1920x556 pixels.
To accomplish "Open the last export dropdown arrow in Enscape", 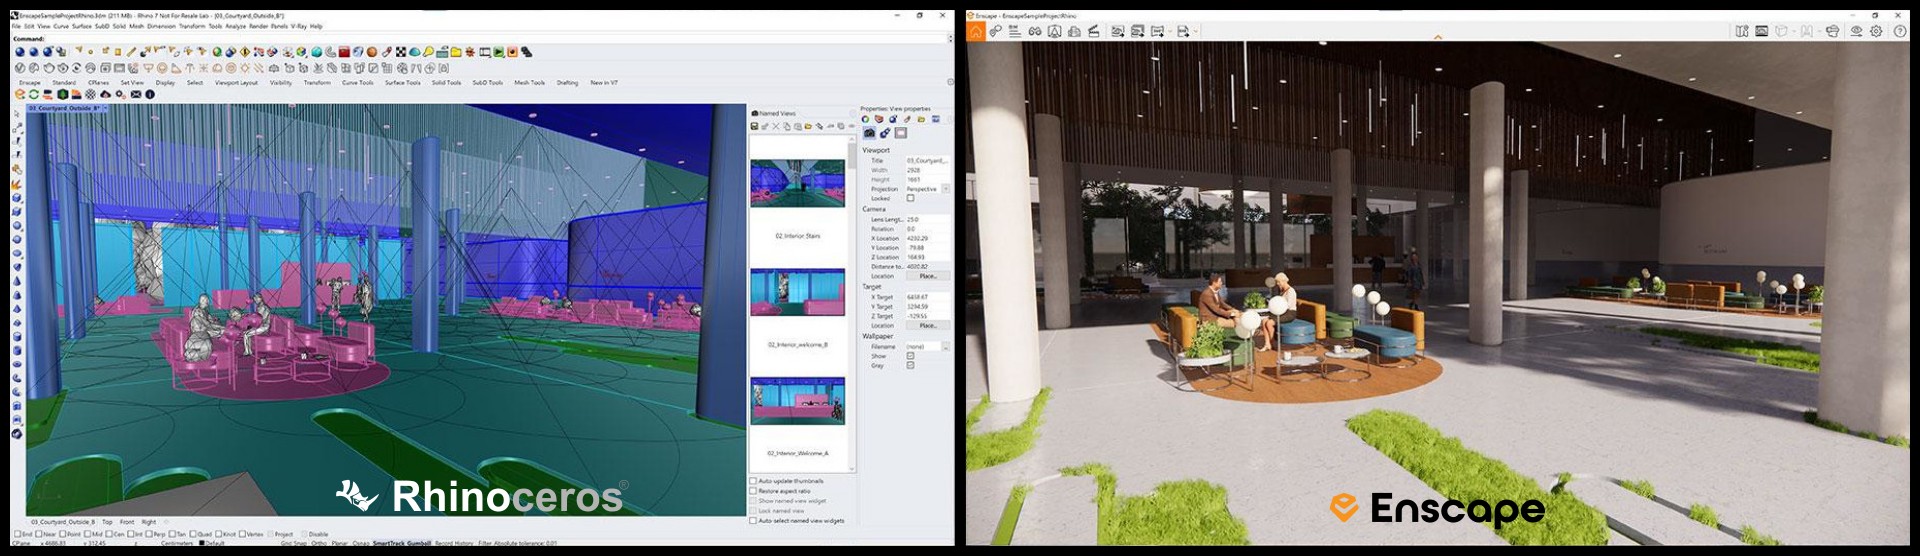I will pos(1195,31).
